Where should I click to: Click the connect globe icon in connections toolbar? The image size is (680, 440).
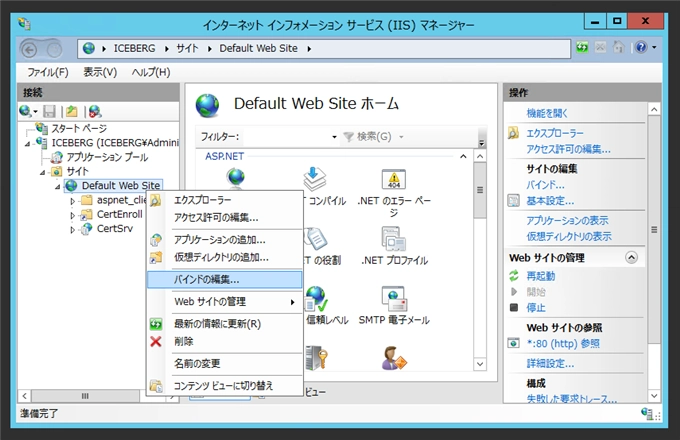click(25, 111)
